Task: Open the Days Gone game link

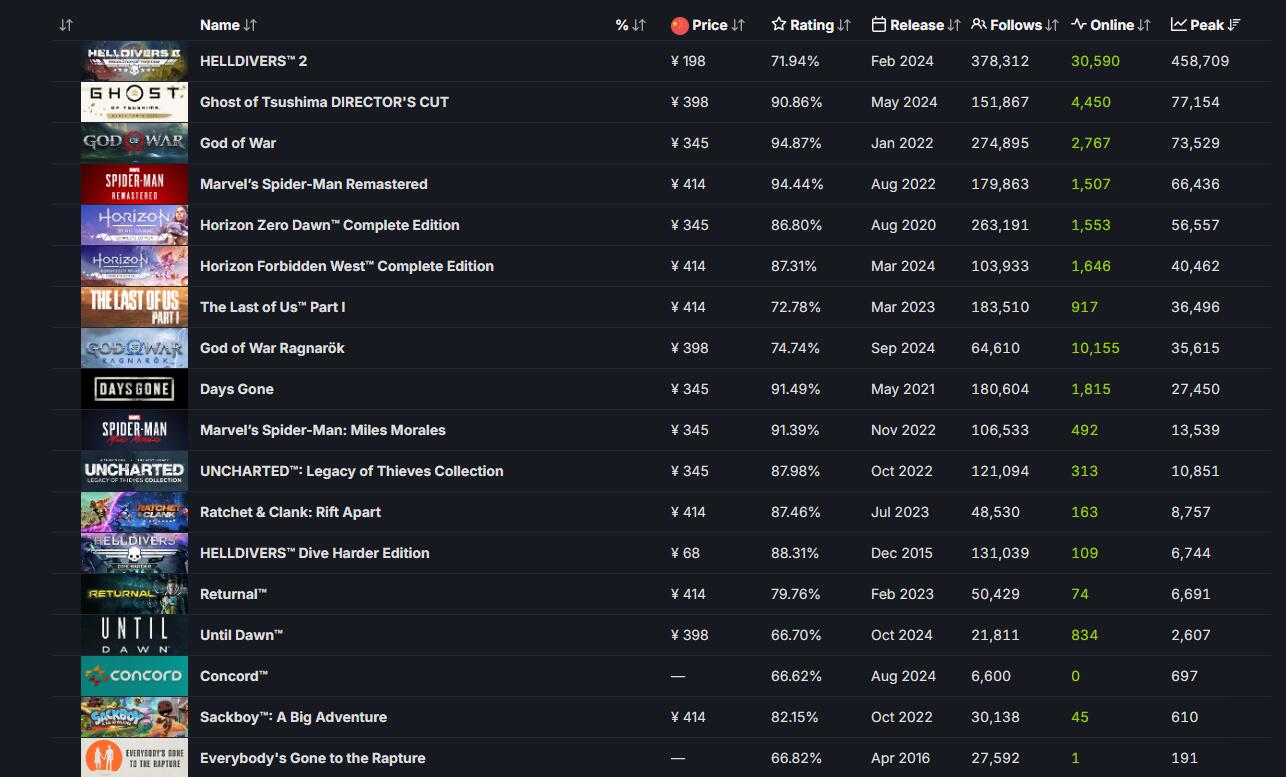Action: point(236,389)
